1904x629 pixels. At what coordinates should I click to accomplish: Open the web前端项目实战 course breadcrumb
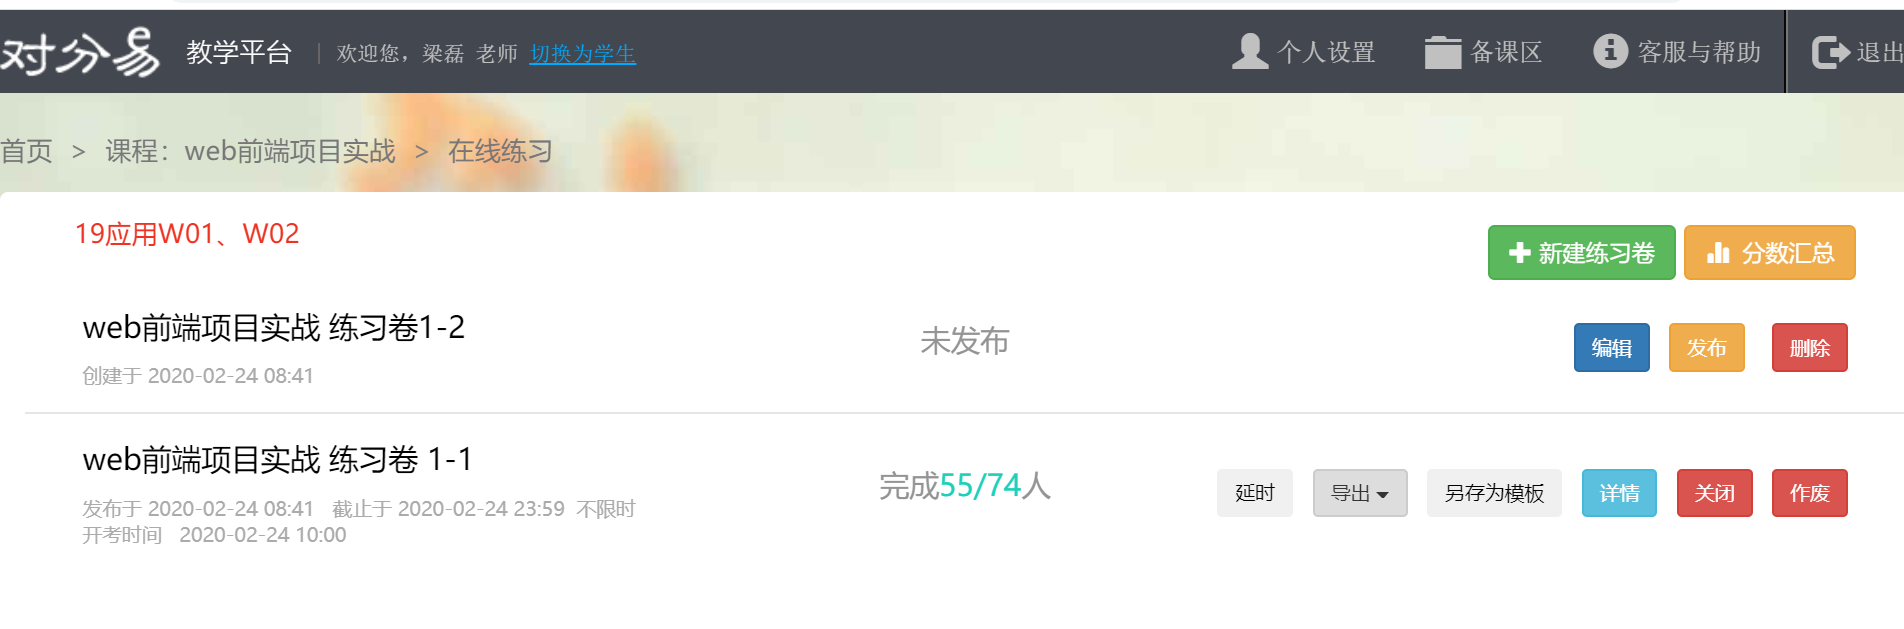[250, 151]
